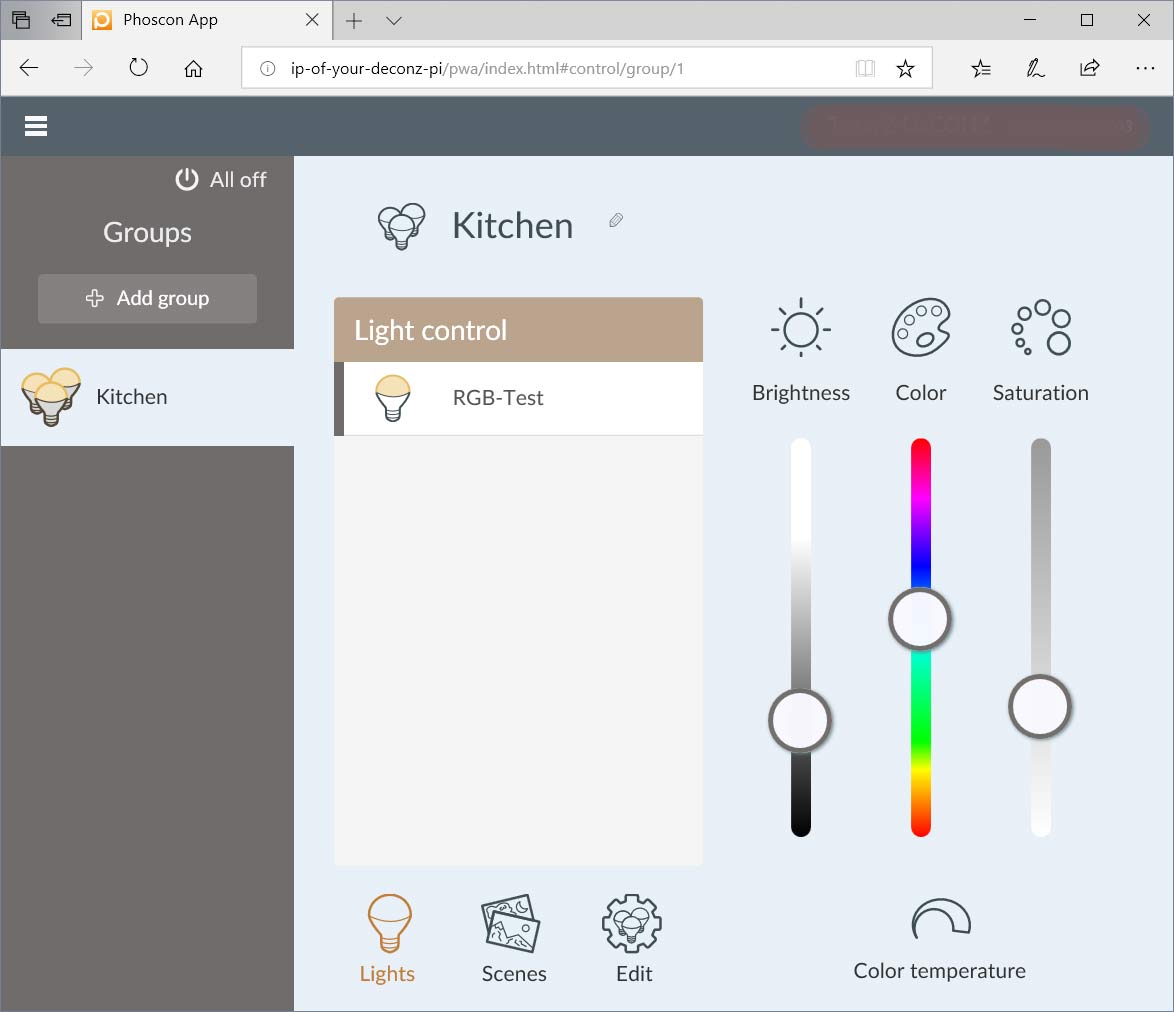Click the Brightness sun icon
Viewport: 1174px width, 1012px height.
800,328
